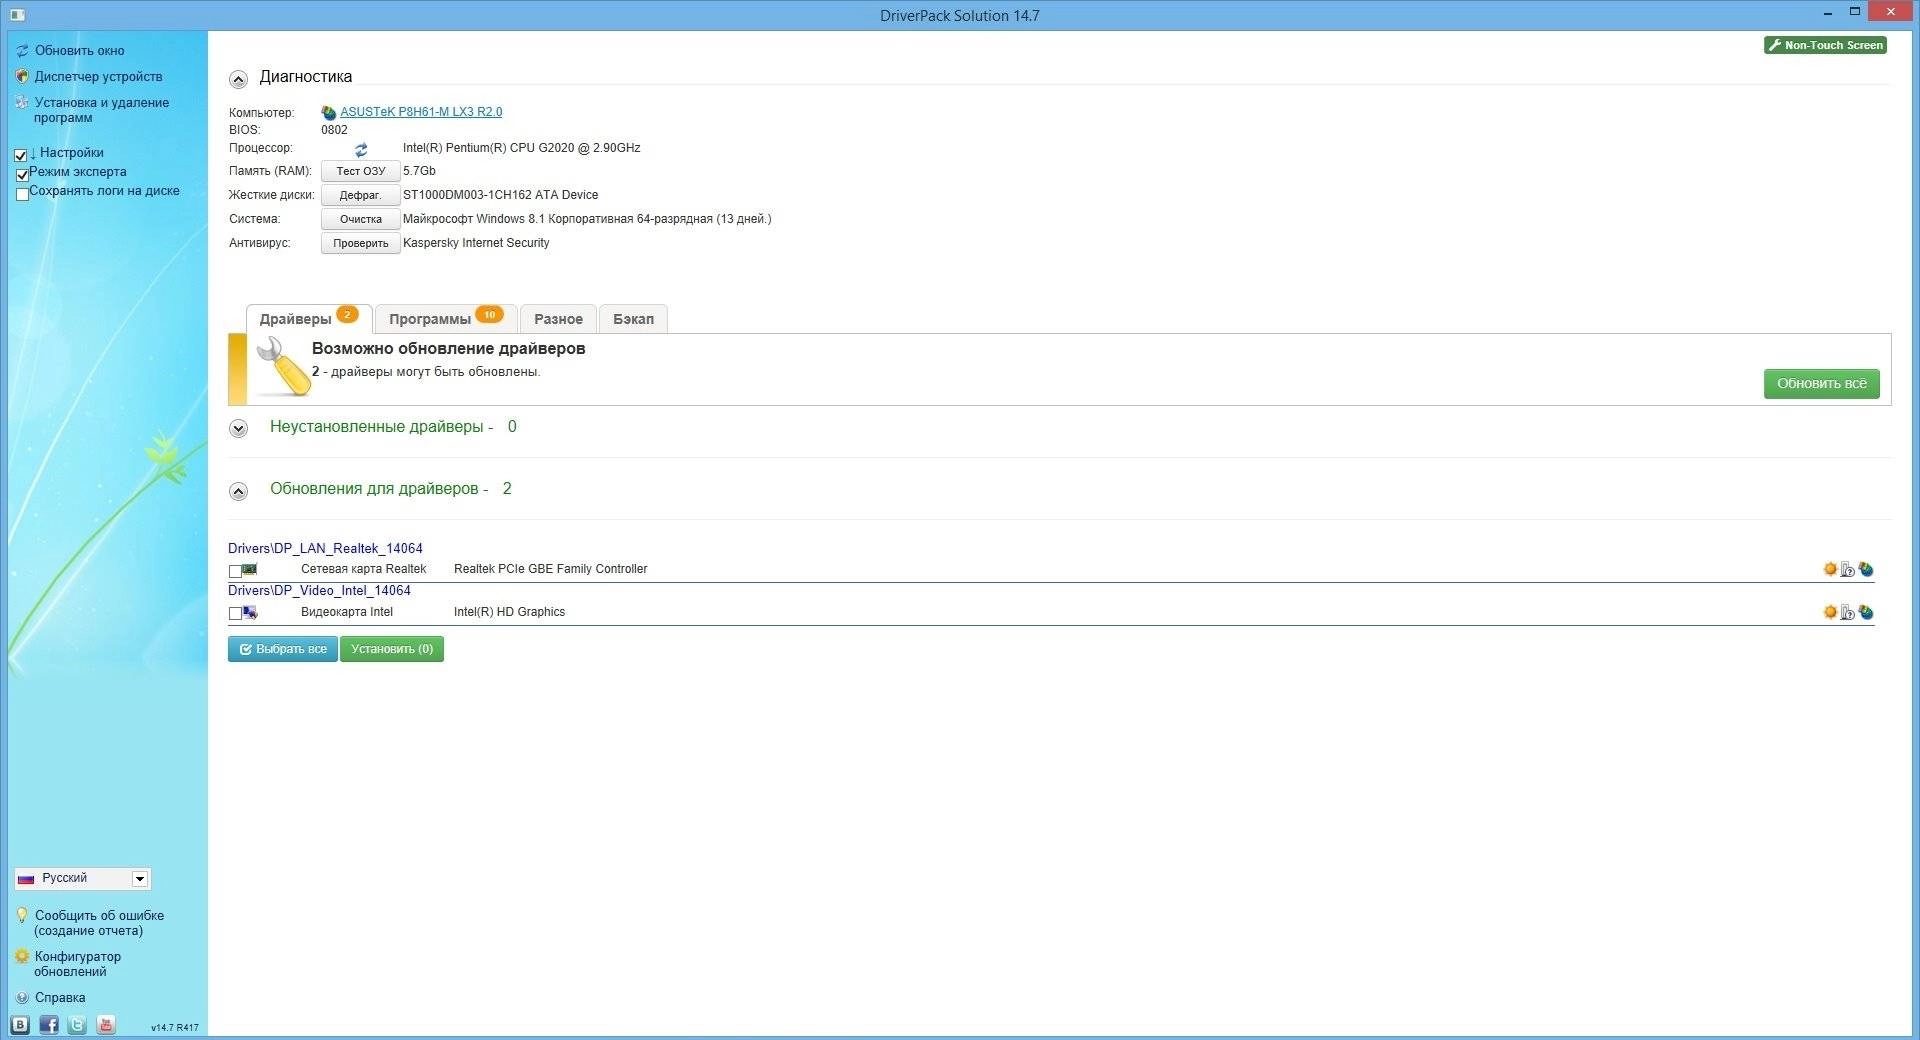Viewport: 1920px width, 1040px height.
Task: Click the Дефраг. button
Action: 360,195
